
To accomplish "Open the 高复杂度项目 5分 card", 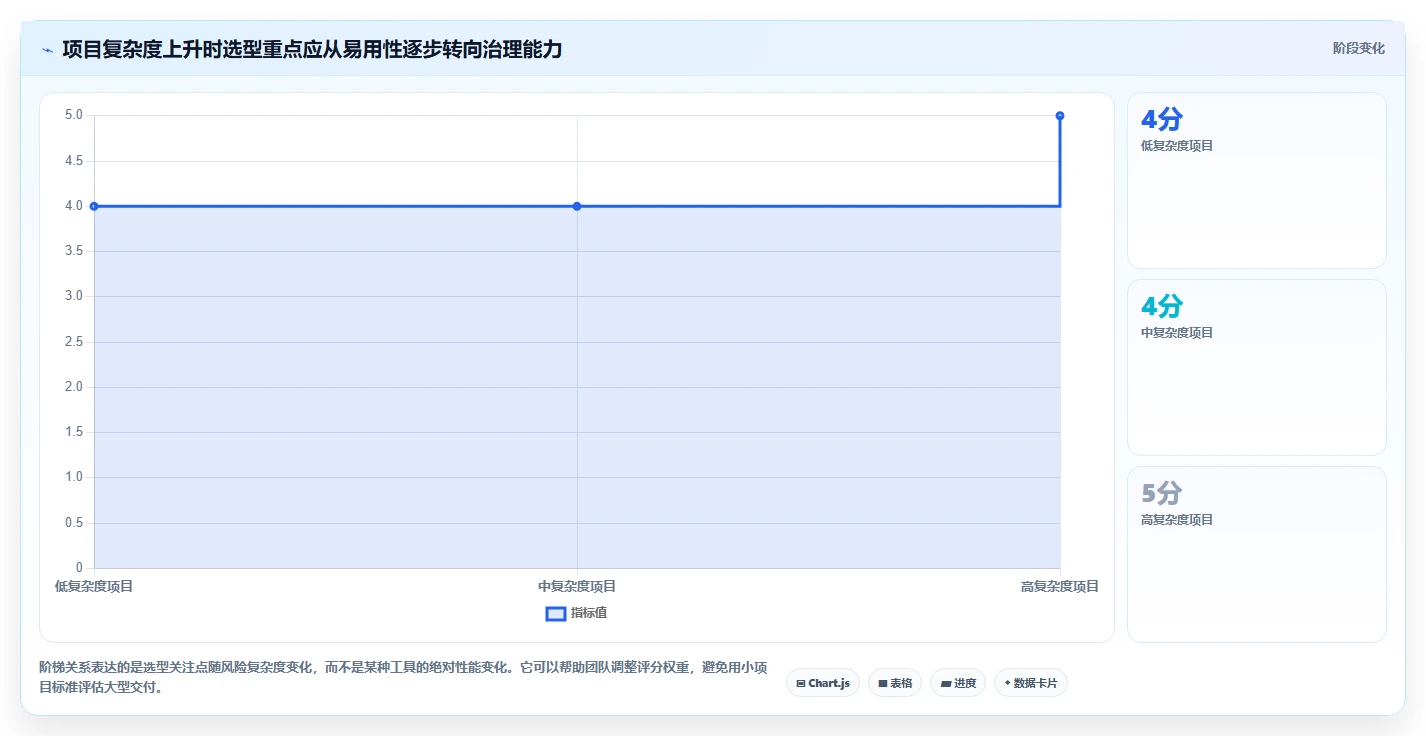I will pyautogui.click(x=1257, y=555).
